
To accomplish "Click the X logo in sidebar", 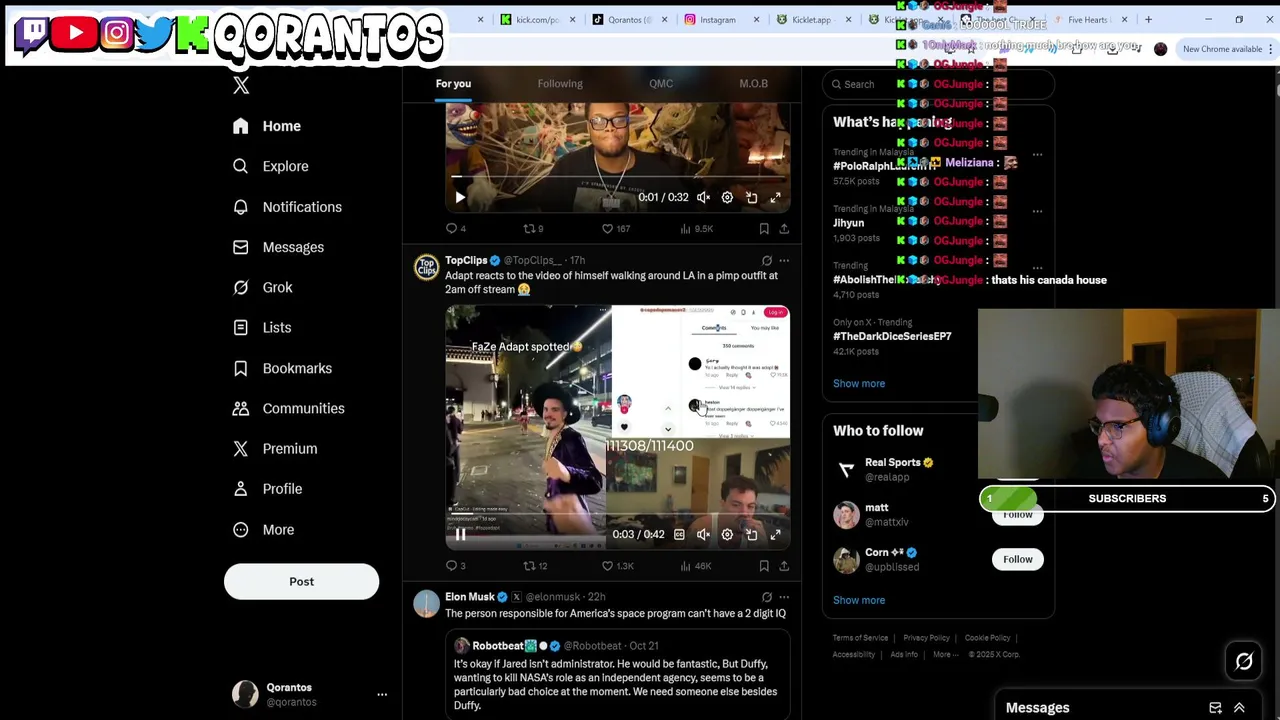I will [241, 86].
